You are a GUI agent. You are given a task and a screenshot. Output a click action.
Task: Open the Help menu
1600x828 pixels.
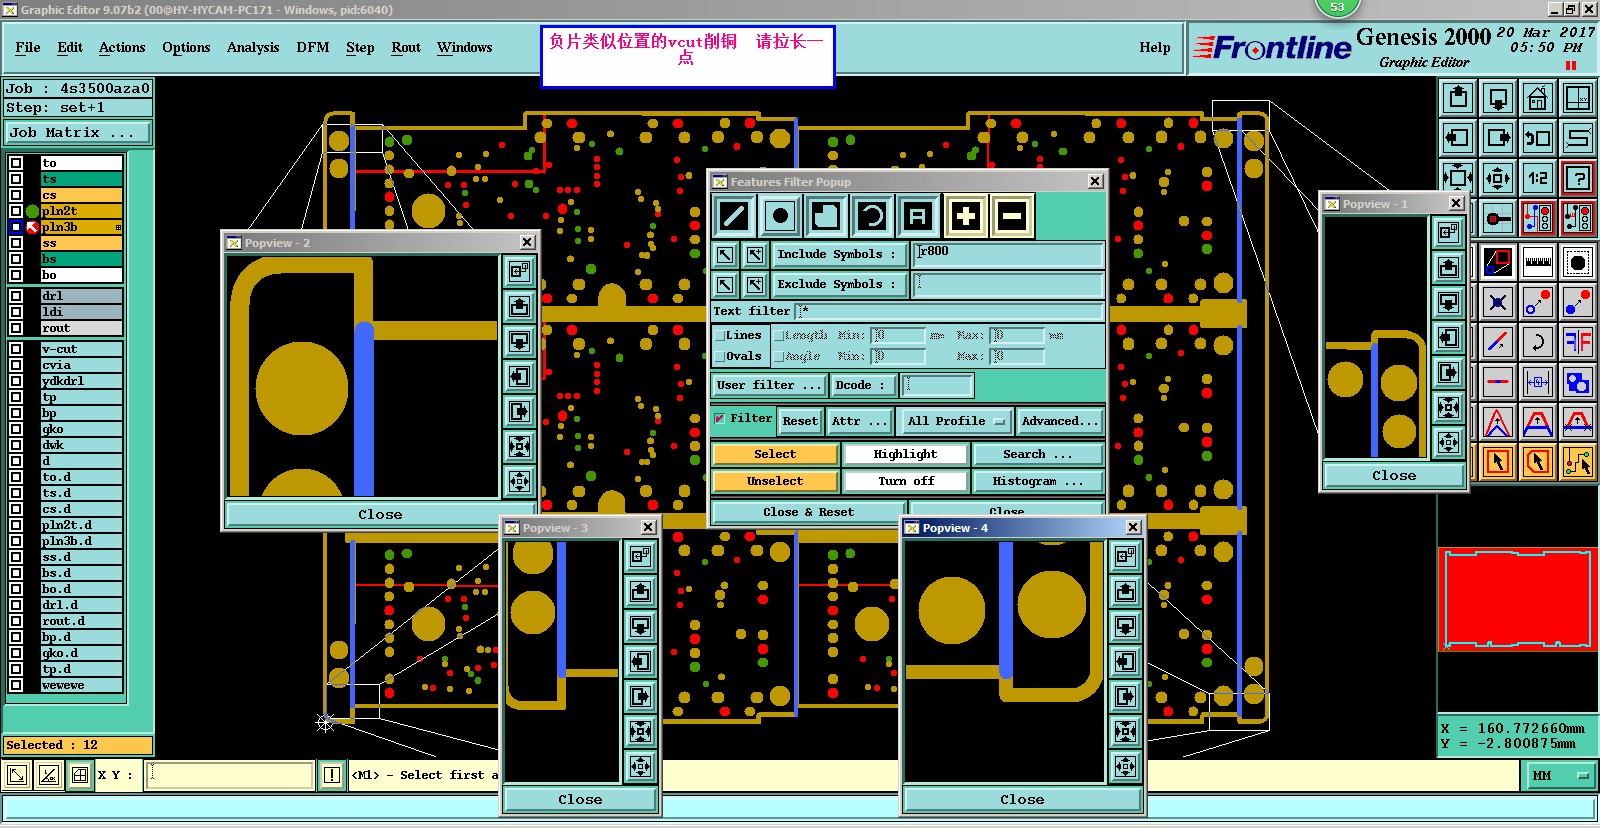click(1155, 47)
